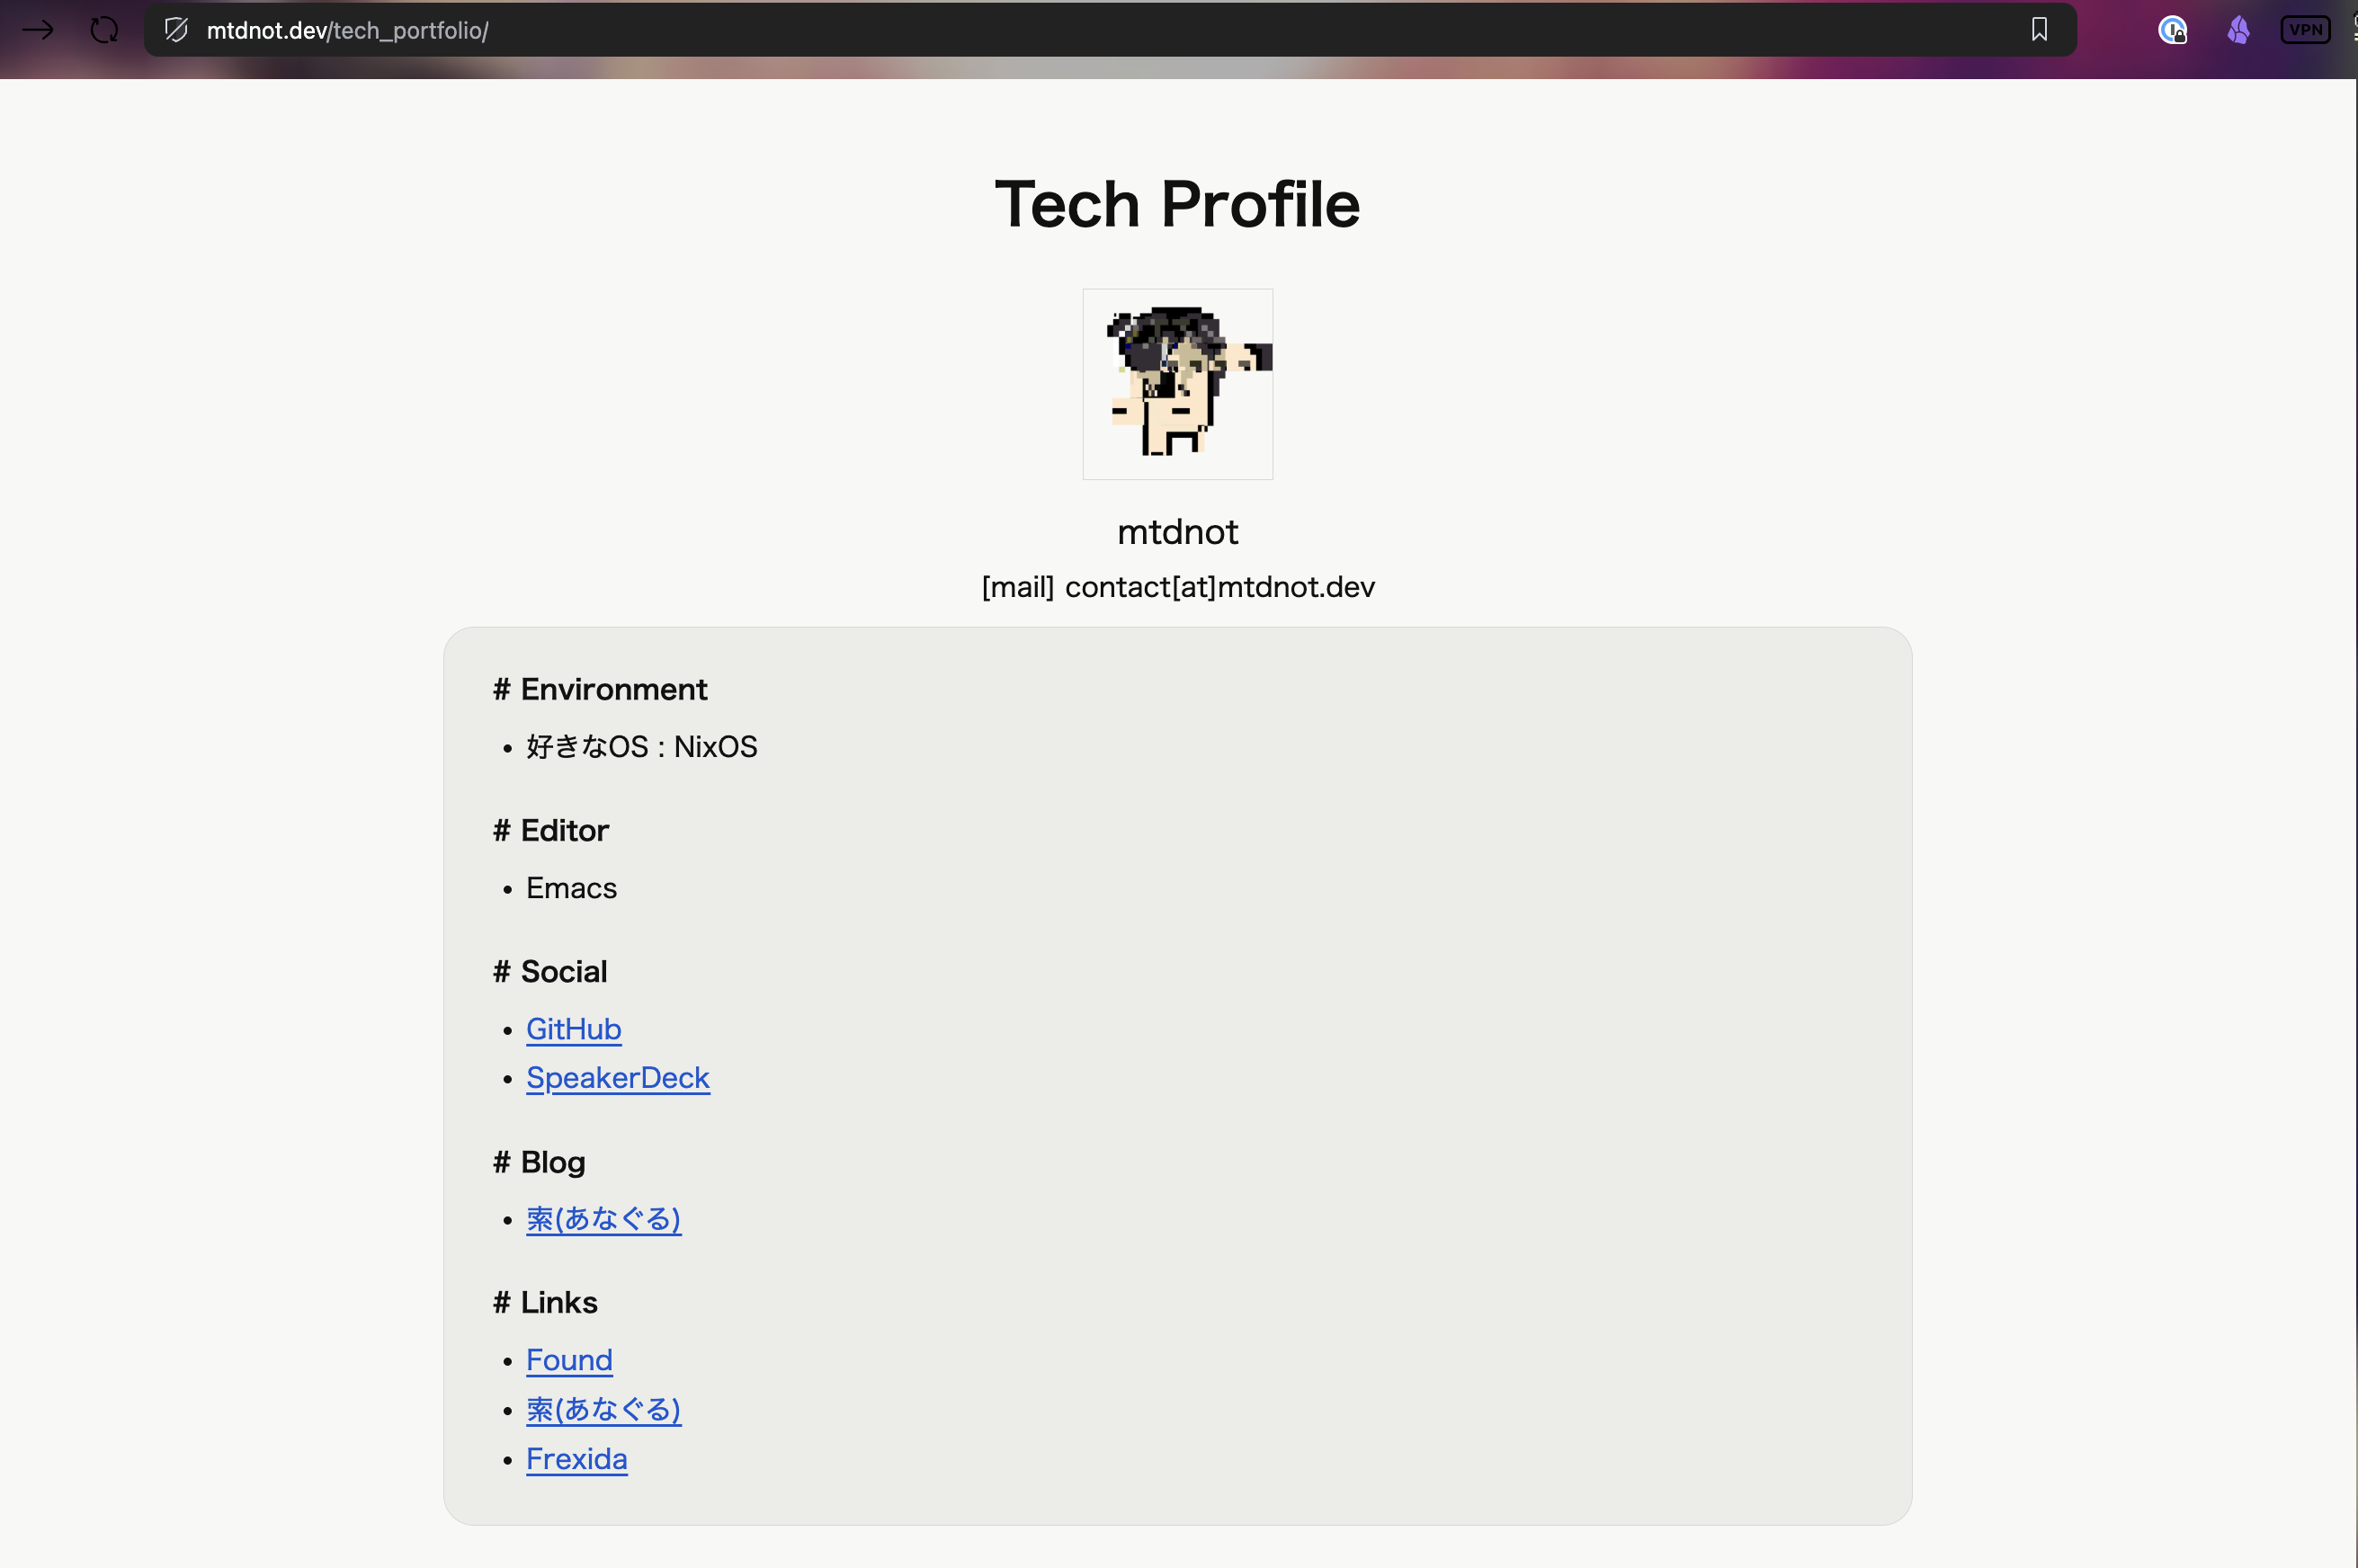Click the Tech Profile heading

tap(1178, 204)
